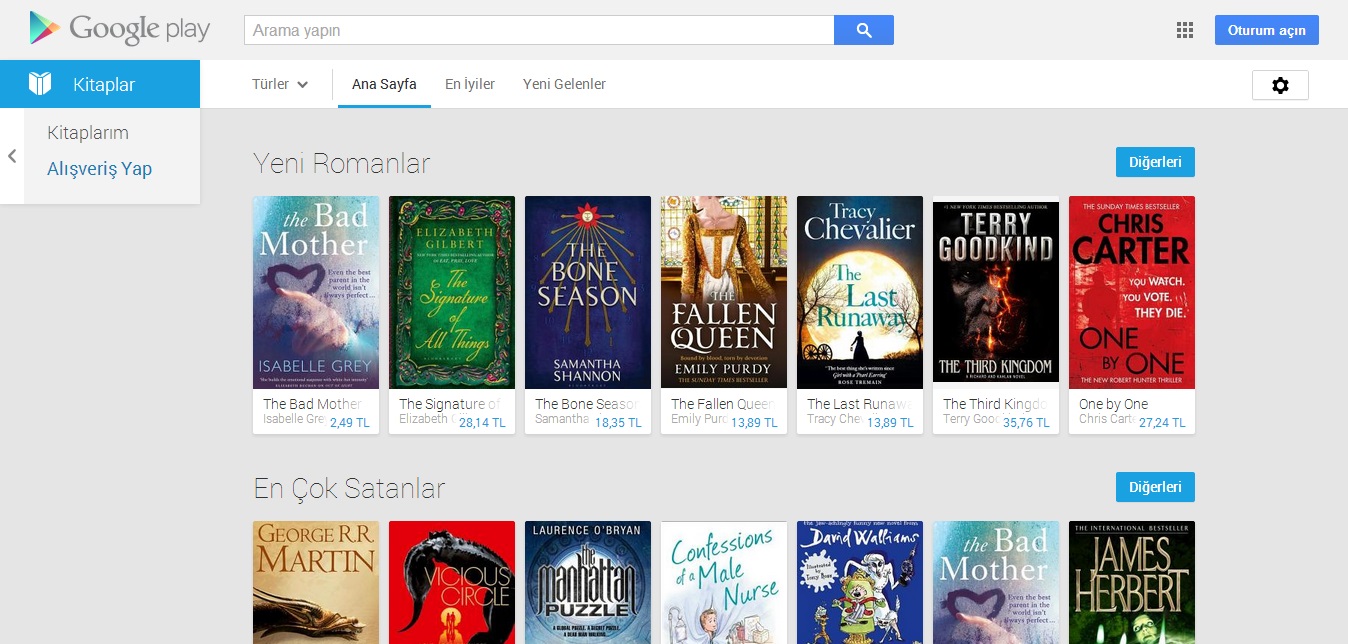Open The Bad Mother cover in Yeni Romanlar

click(x=316, y=292)
